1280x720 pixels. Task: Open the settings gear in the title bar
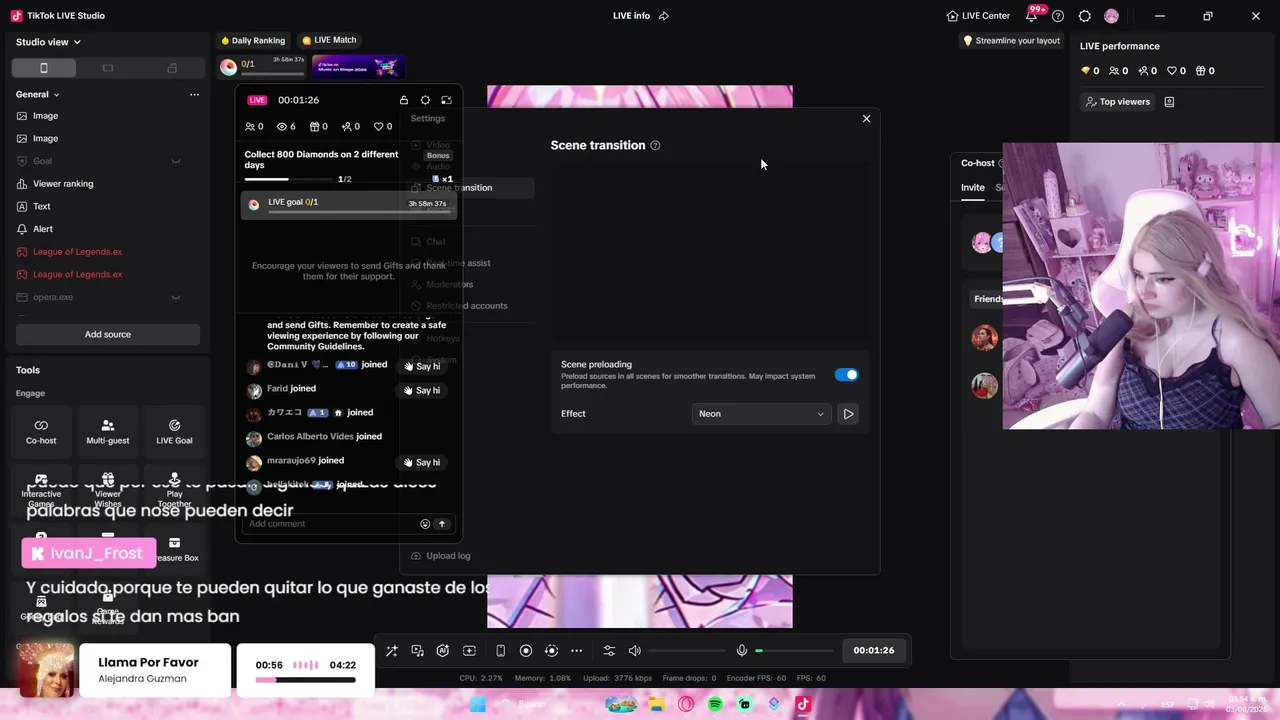[x=1085, y=16]
